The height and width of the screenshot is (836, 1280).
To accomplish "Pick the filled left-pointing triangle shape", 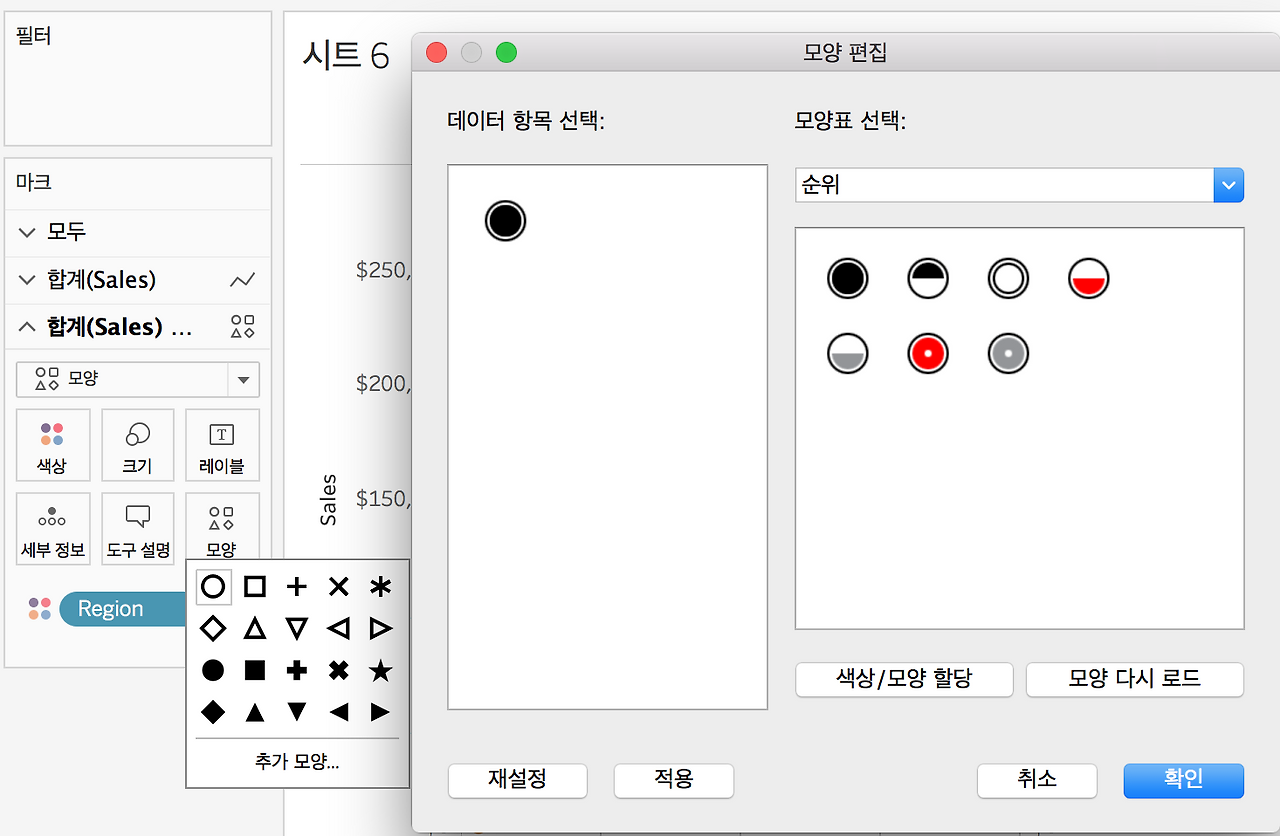I will [x=339, y=712].
